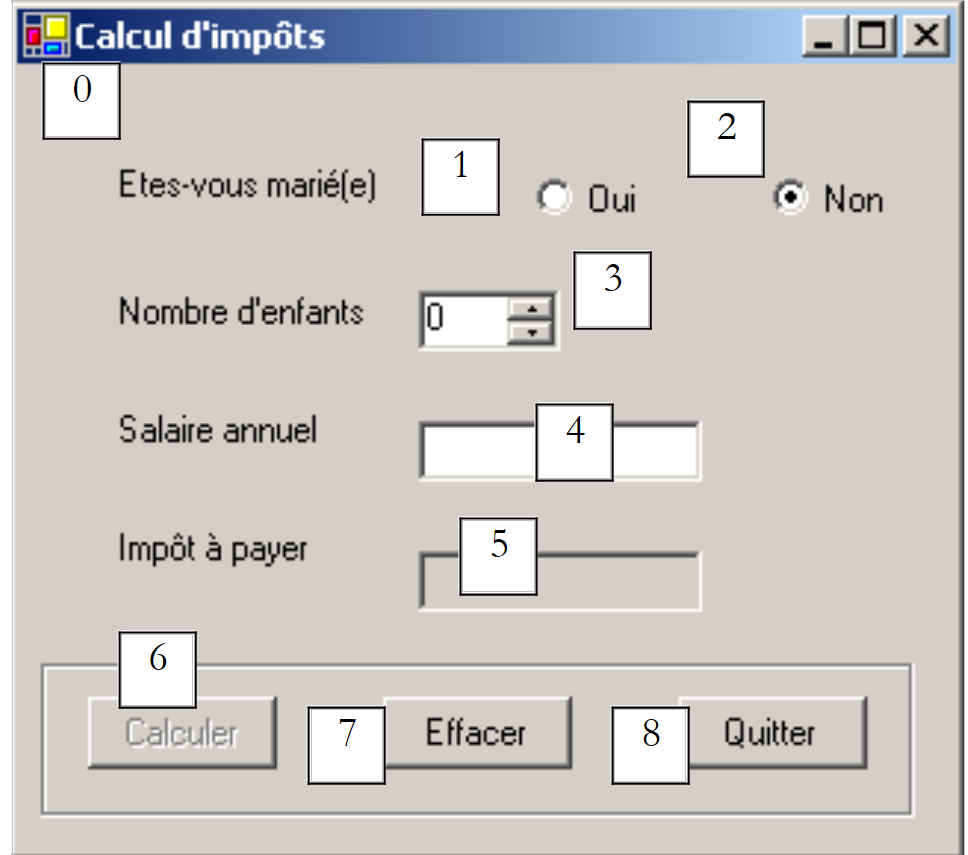Click the Oui label text
Image resolution: width=968 pixels, height=855 pixels.
pyautogui.click(x=612, y=200)
